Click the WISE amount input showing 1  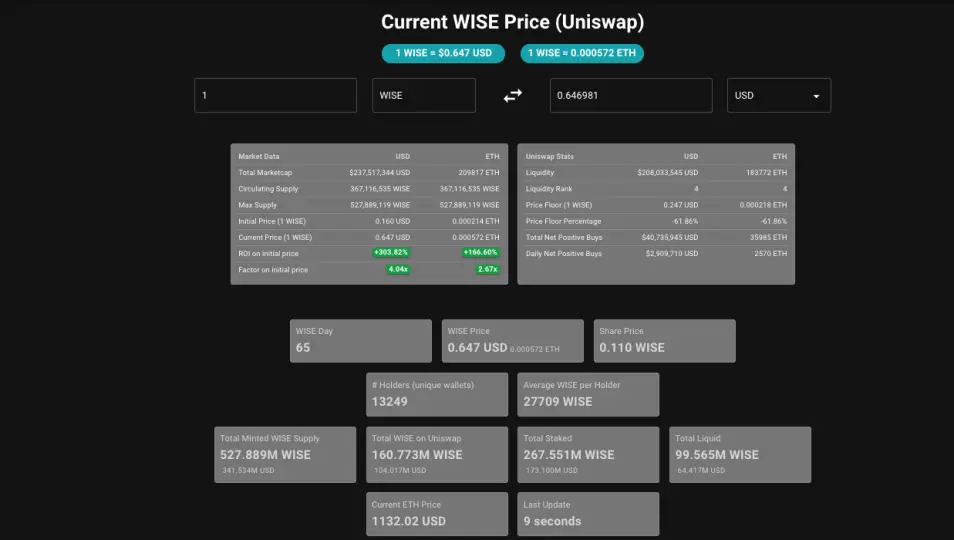[275, 95]
